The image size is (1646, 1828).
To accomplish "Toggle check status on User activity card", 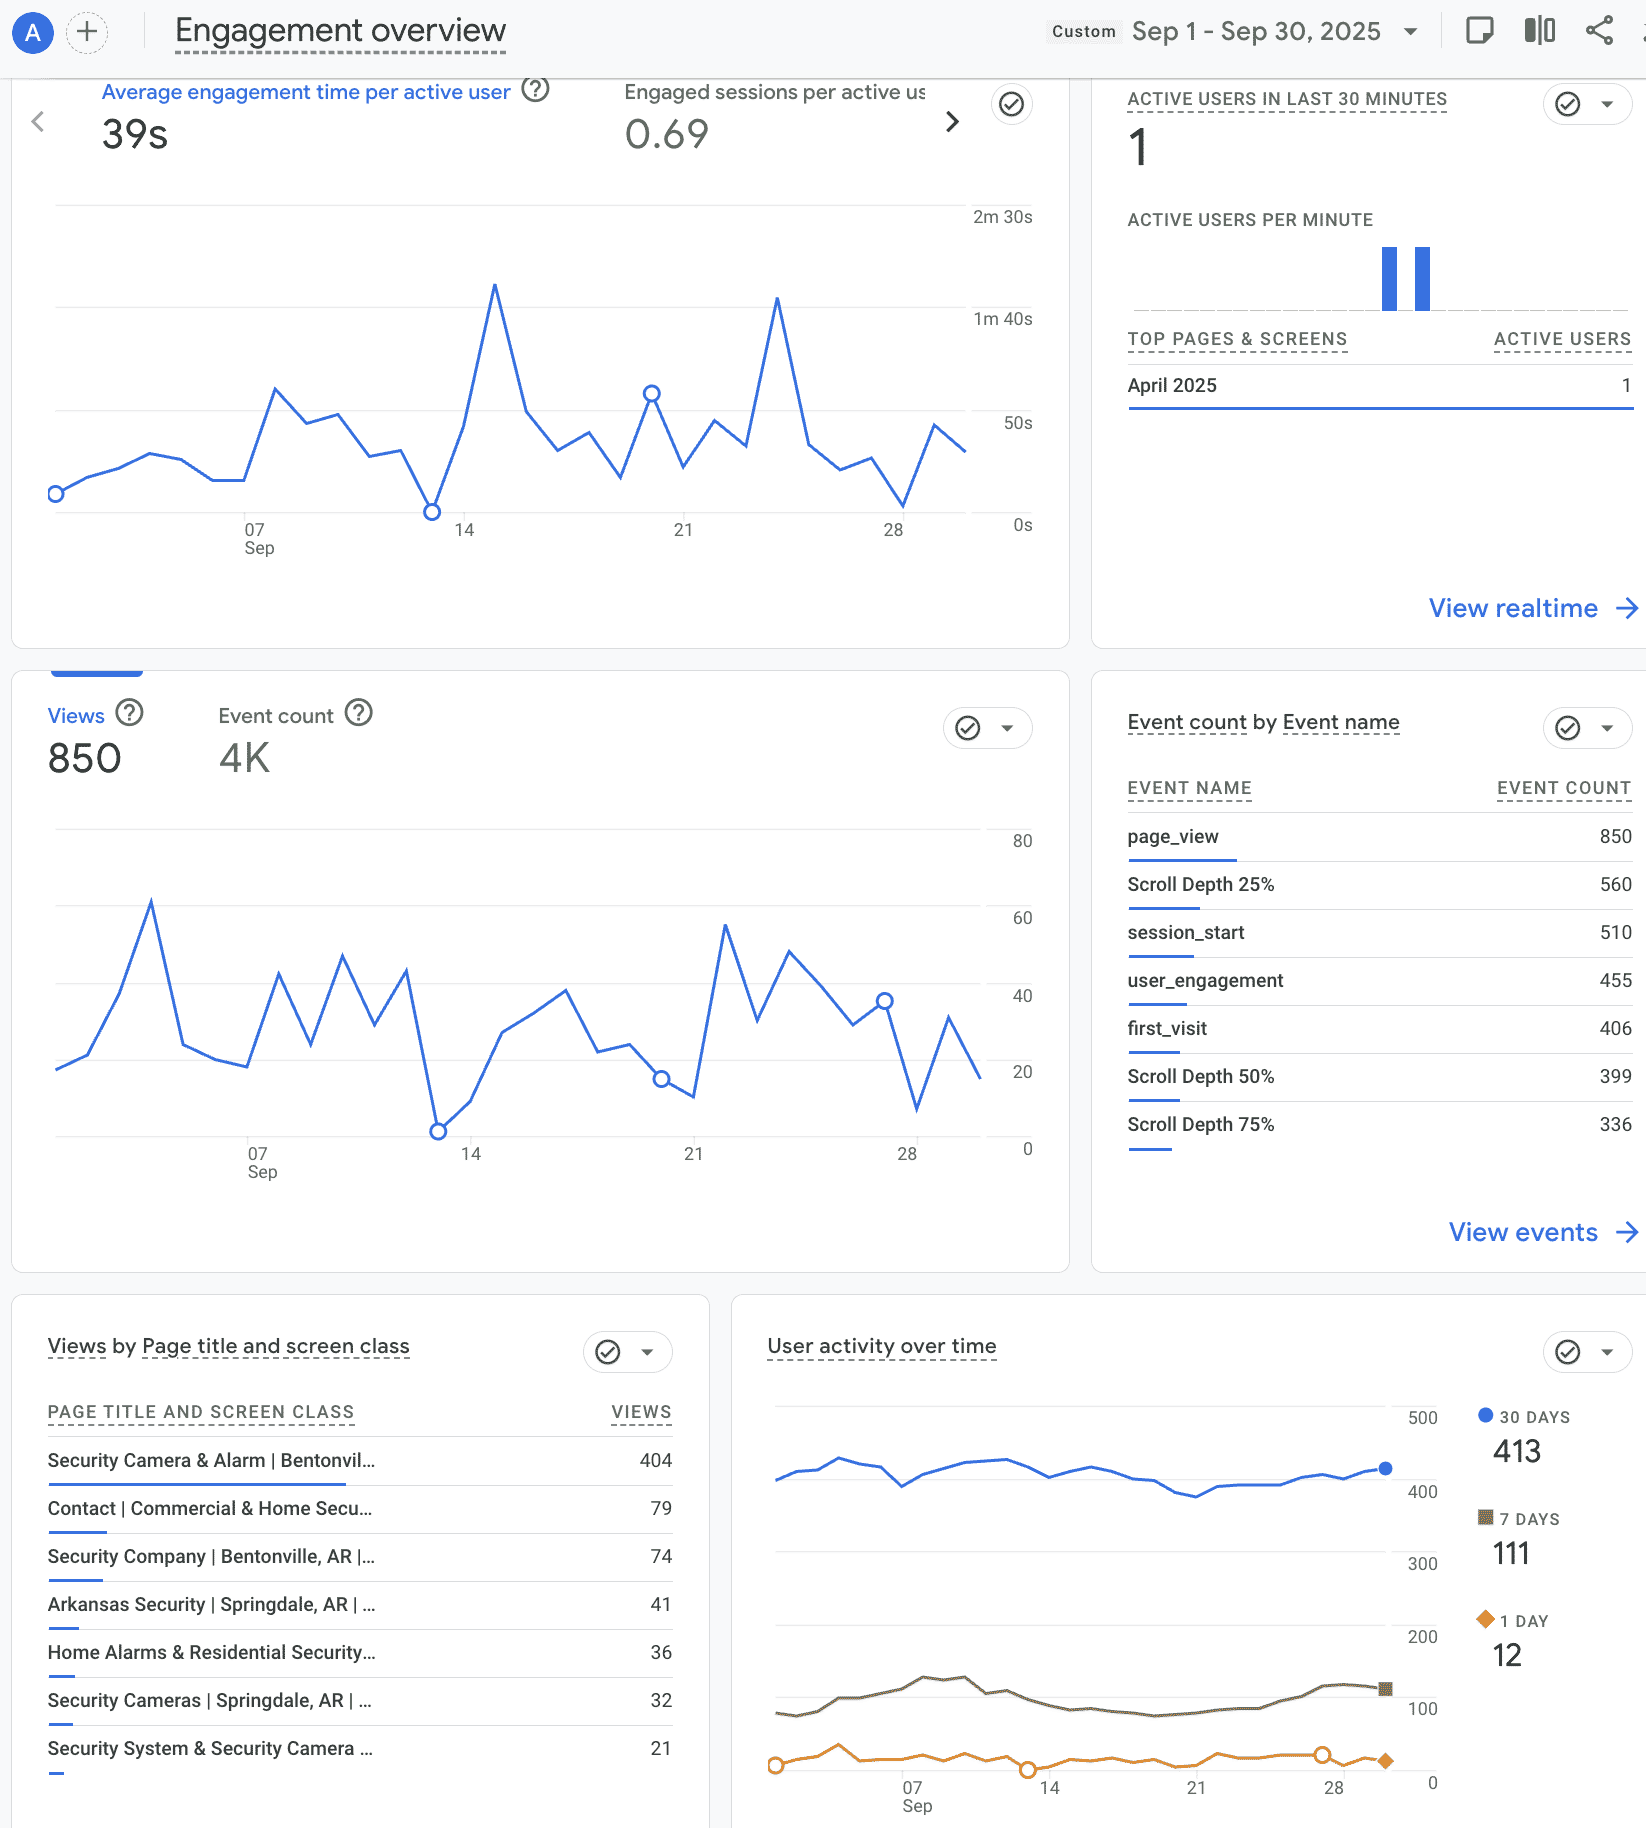I will (x=1567, y=1352).
